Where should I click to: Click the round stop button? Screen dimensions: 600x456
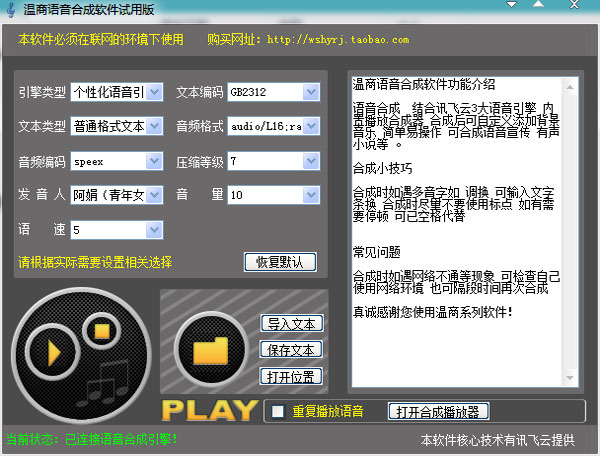click(x=102, y=331)
